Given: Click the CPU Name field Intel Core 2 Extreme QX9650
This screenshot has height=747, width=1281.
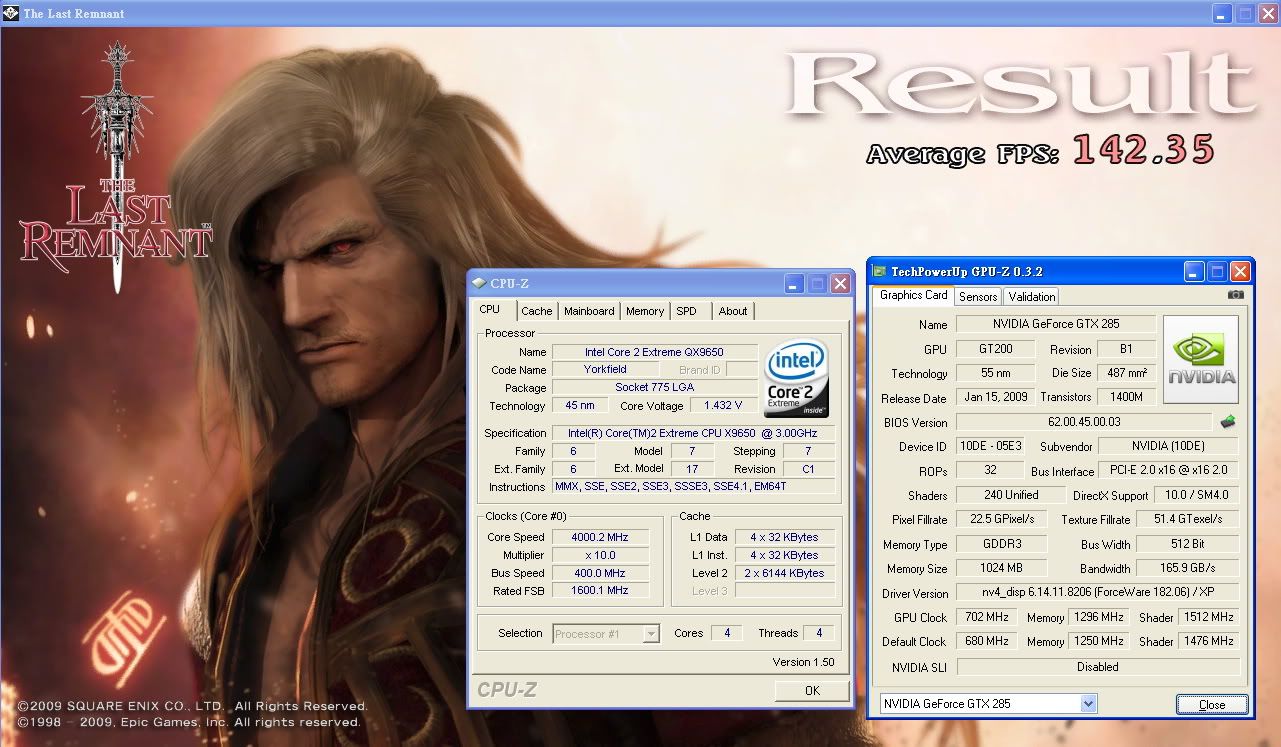Looking at the screenshot, I should 655,352.
